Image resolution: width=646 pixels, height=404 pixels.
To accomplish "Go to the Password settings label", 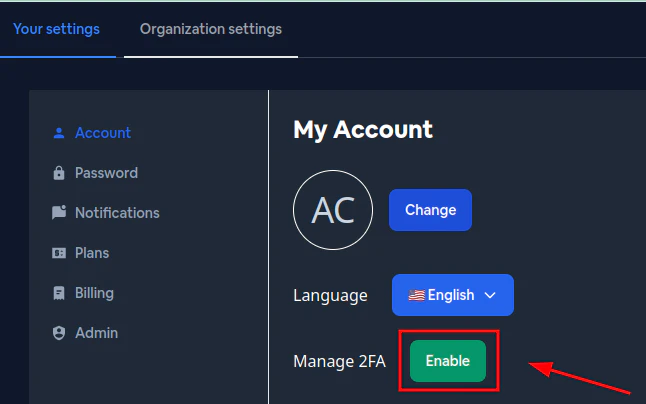I will click(x=106, y=173).
